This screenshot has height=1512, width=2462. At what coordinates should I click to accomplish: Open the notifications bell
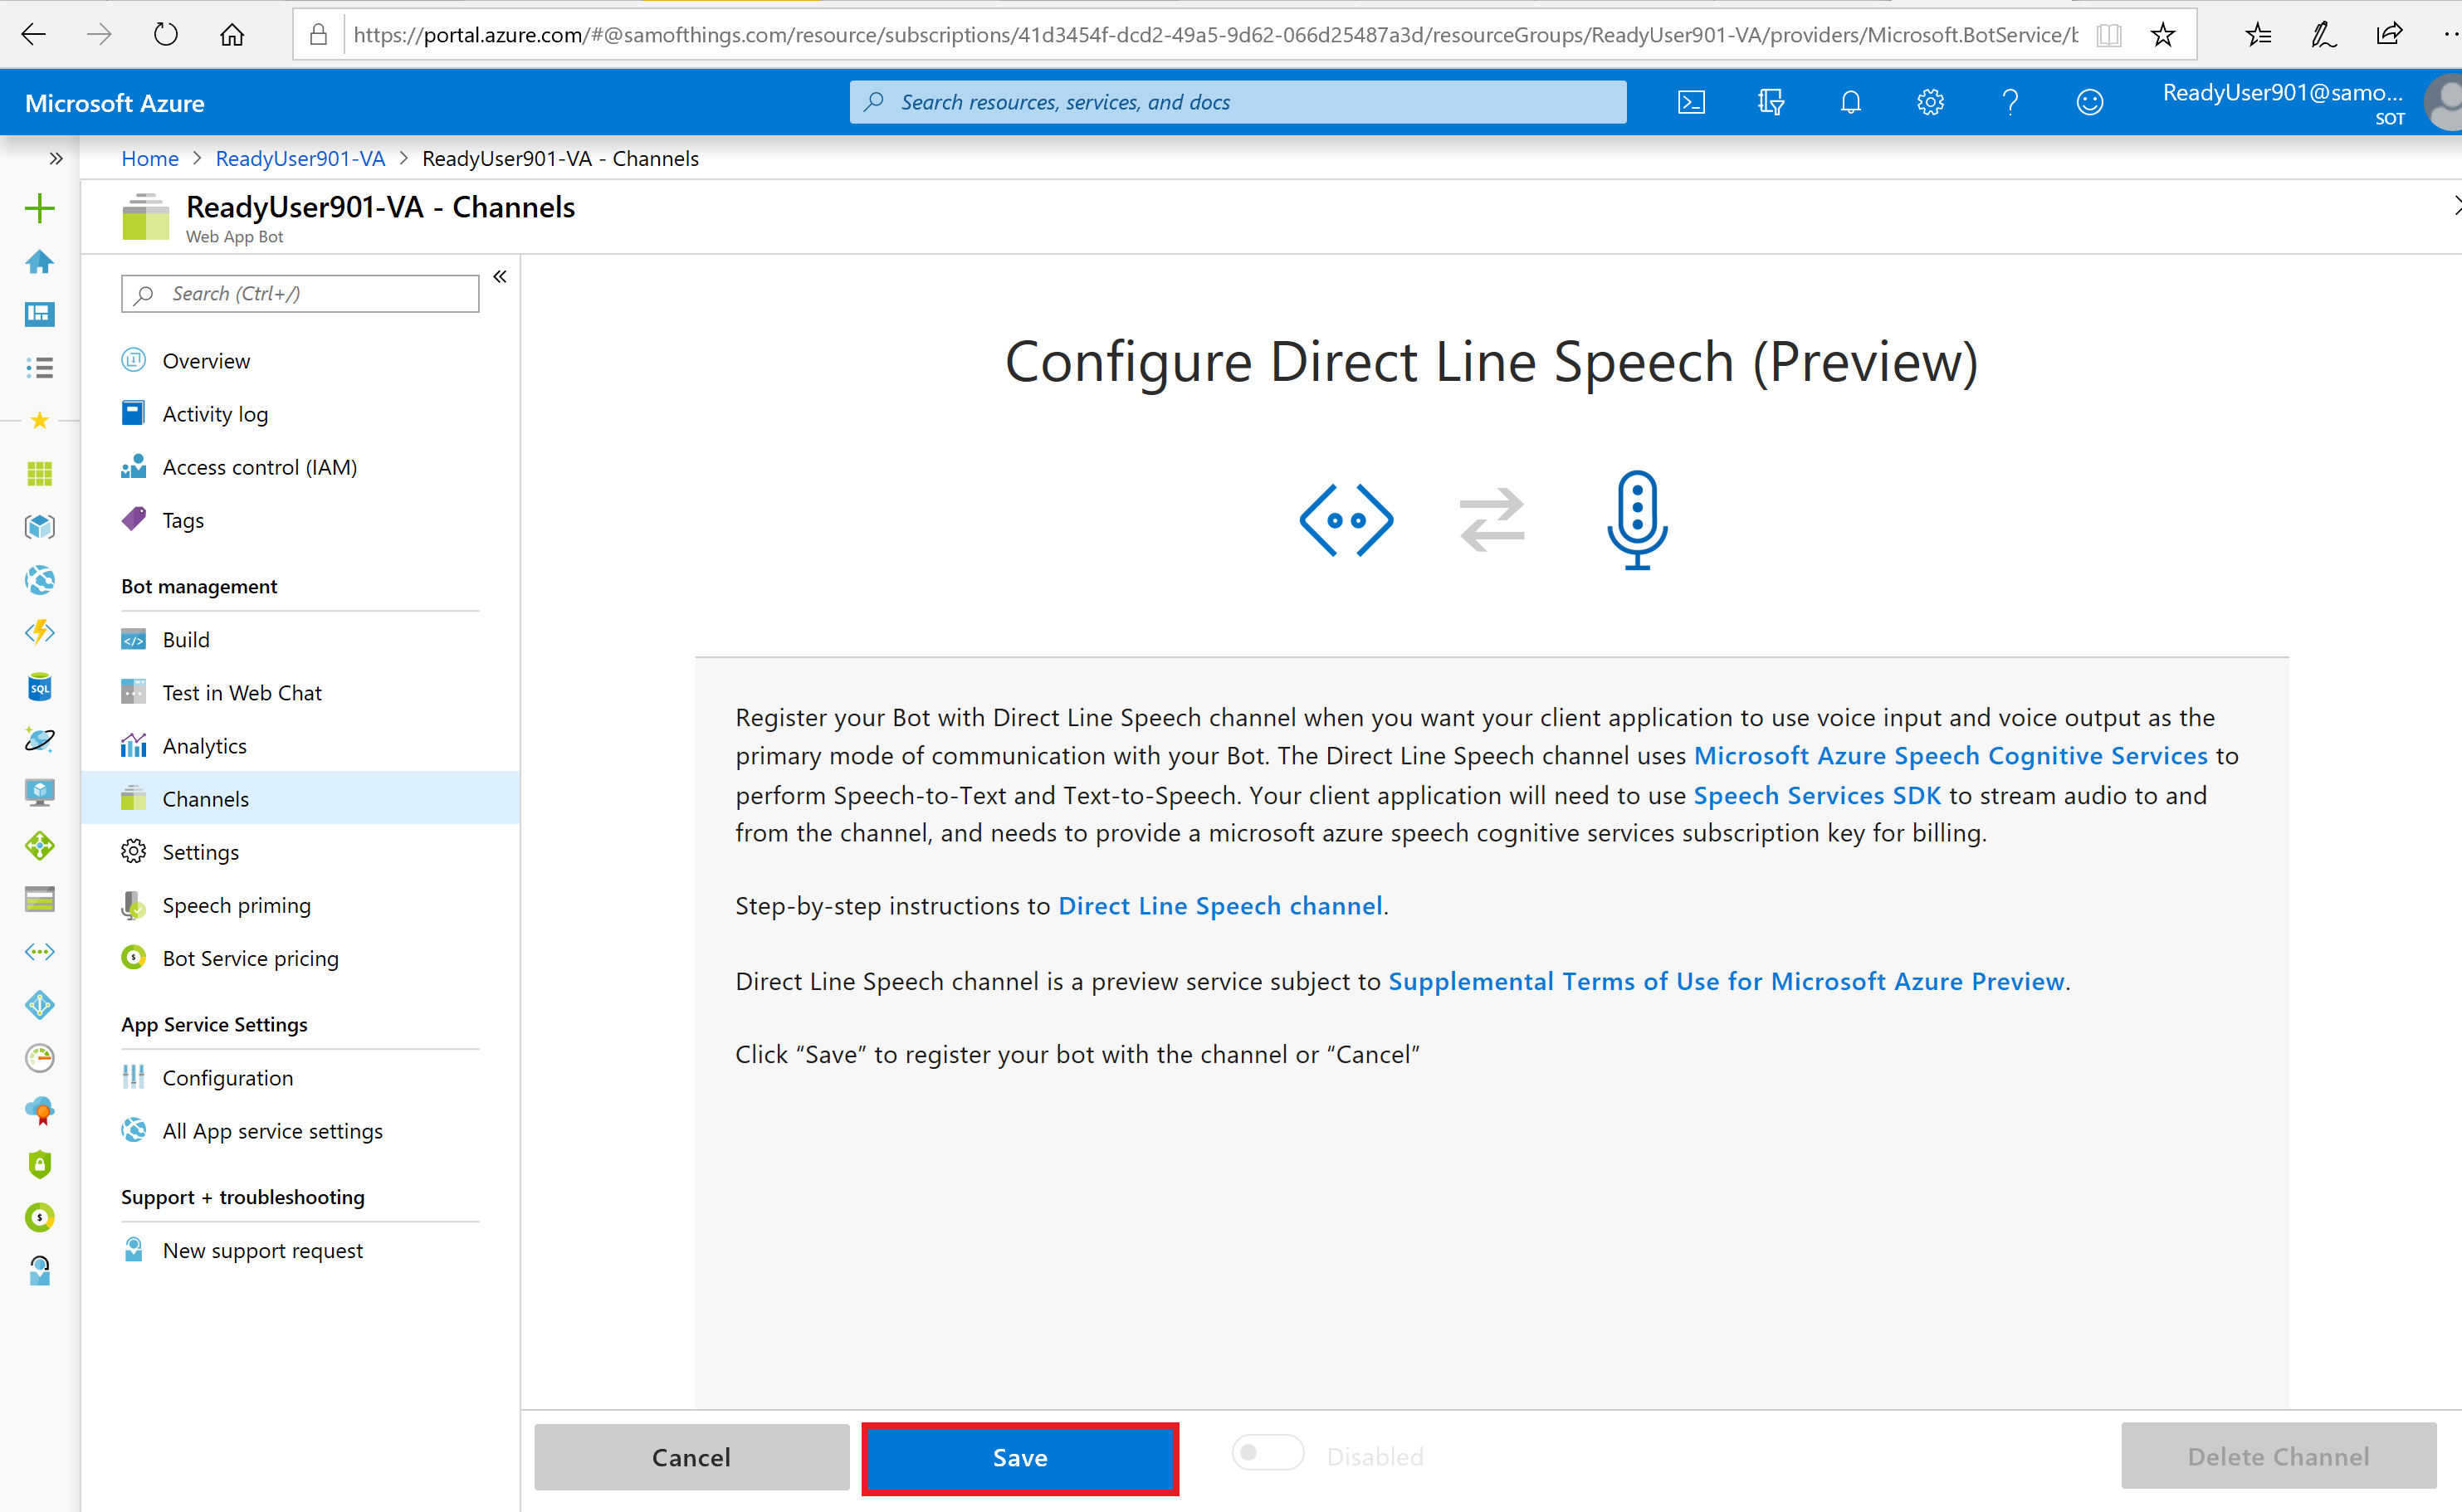[1850, 102]
